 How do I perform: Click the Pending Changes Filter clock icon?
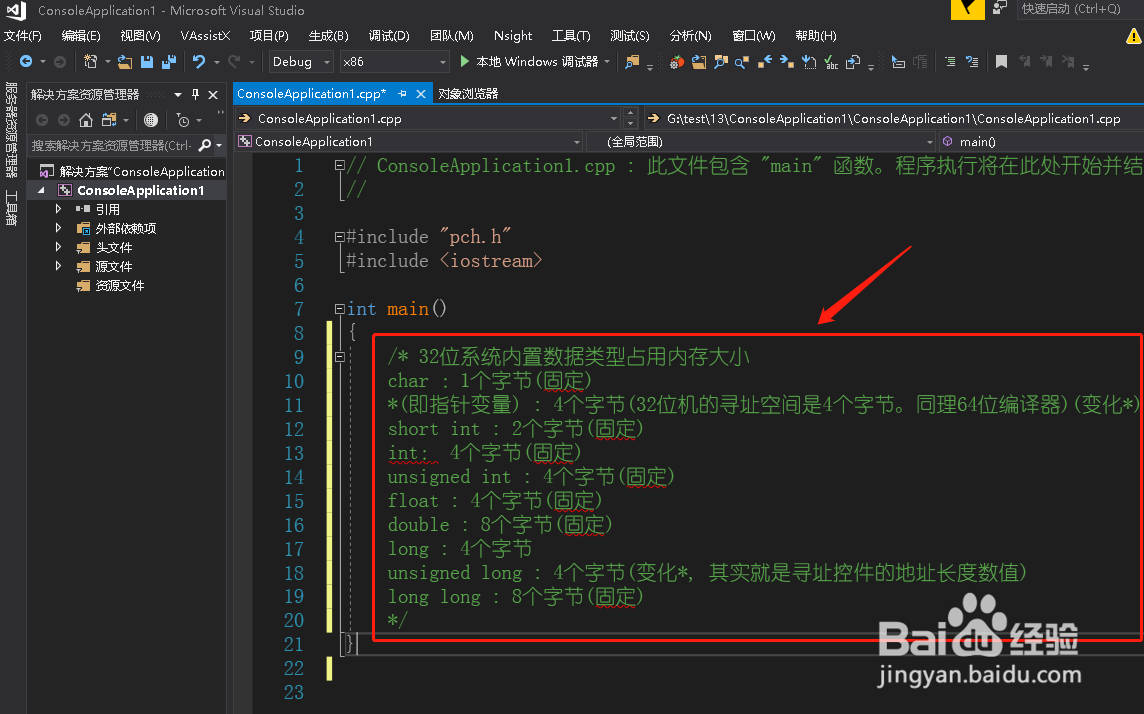(183, 120)
